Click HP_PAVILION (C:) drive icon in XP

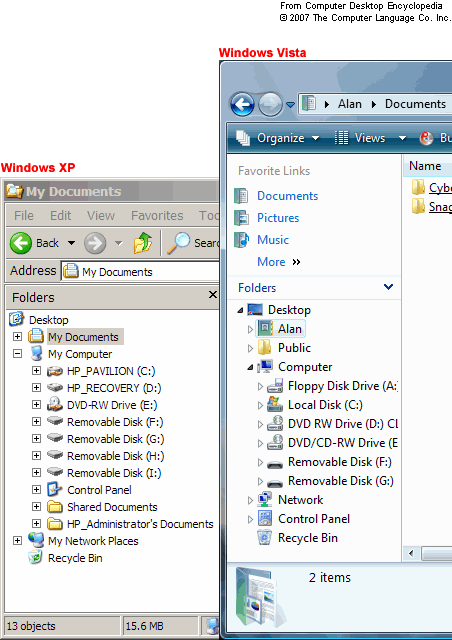(x=55, y=371)
